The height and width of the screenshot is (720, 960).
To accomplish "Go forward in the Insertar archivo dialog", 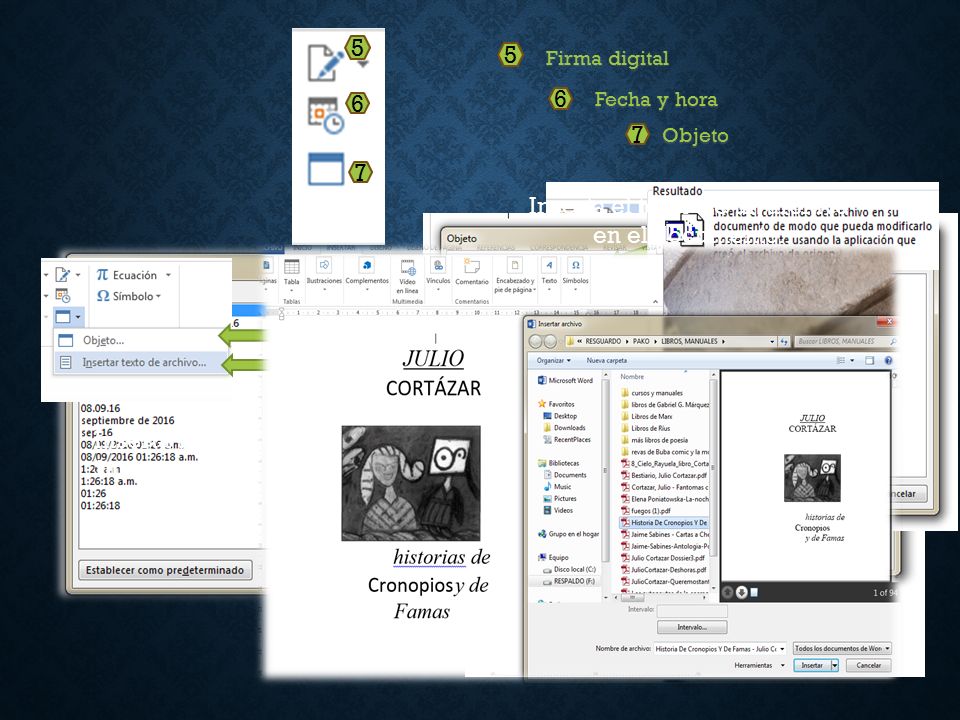I will pyautogui.click(x=550, y=342).
